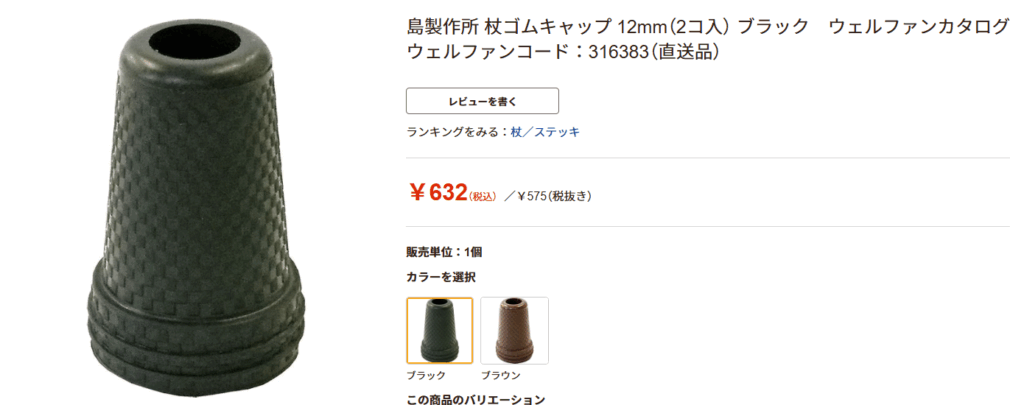The height and width of the screenshot is (405, 1024).
Task: Click the 販売単位：1個 text
Action: (x=444, y=252)
